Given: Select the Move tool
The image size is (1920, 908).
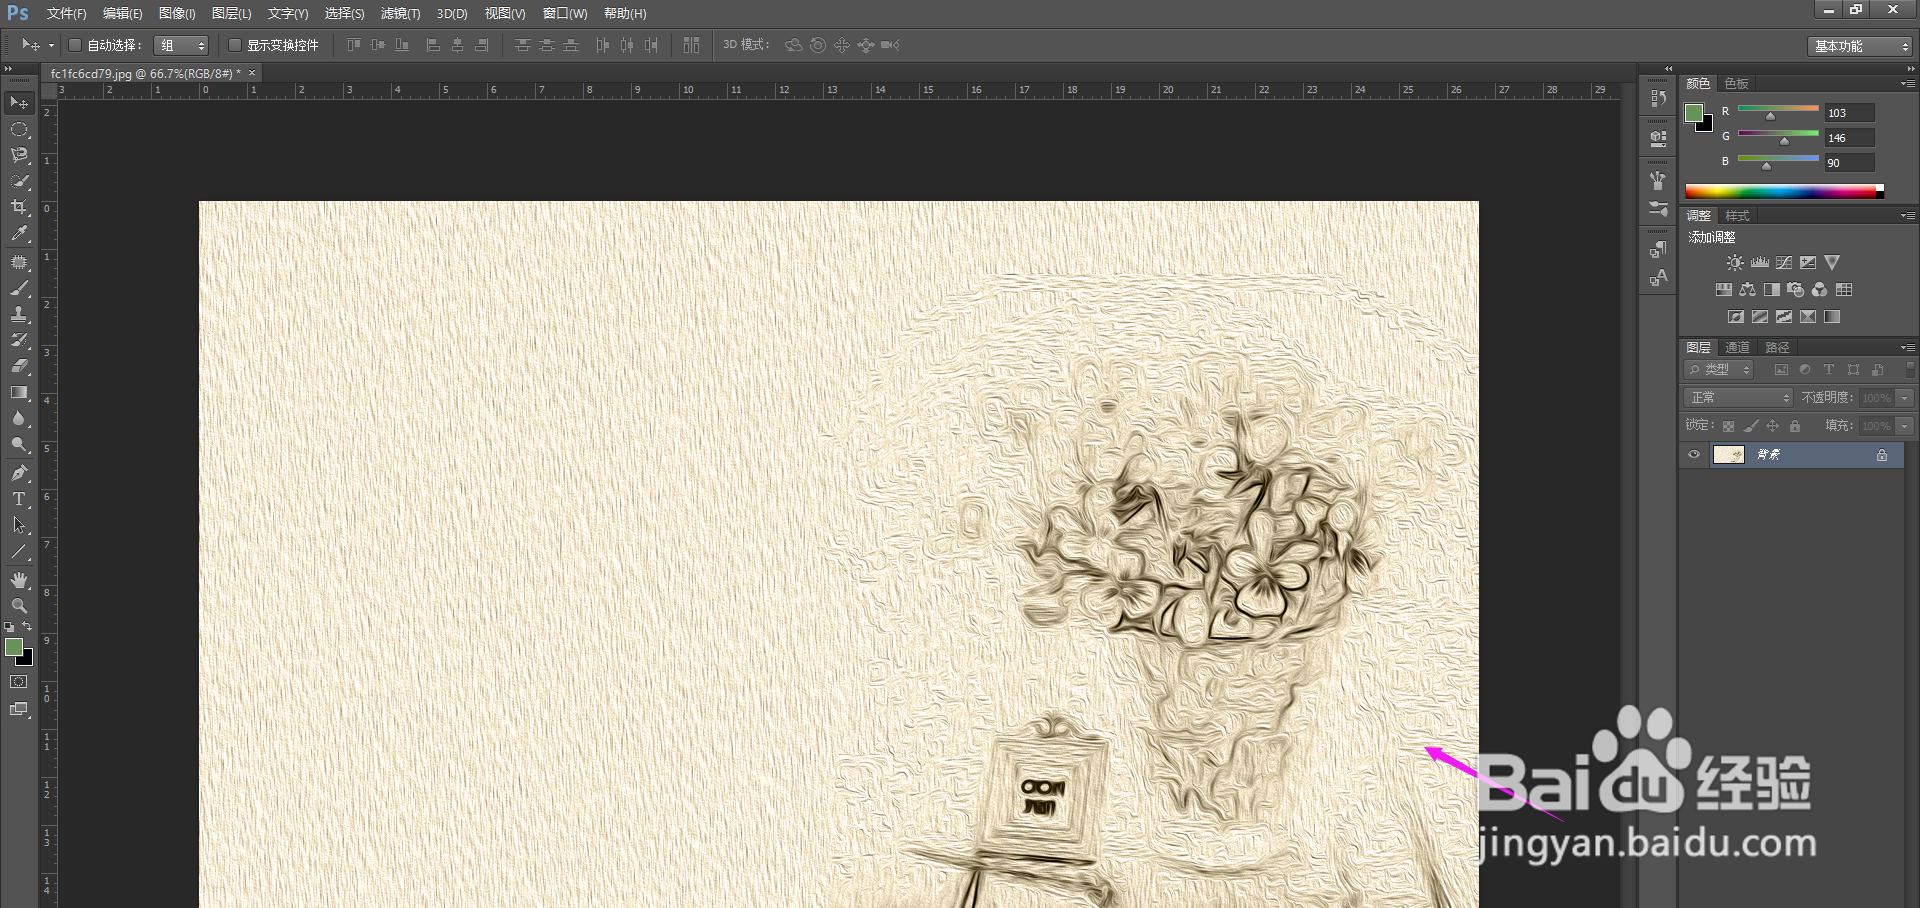Looking at the screenshot, I should (19, 103).
